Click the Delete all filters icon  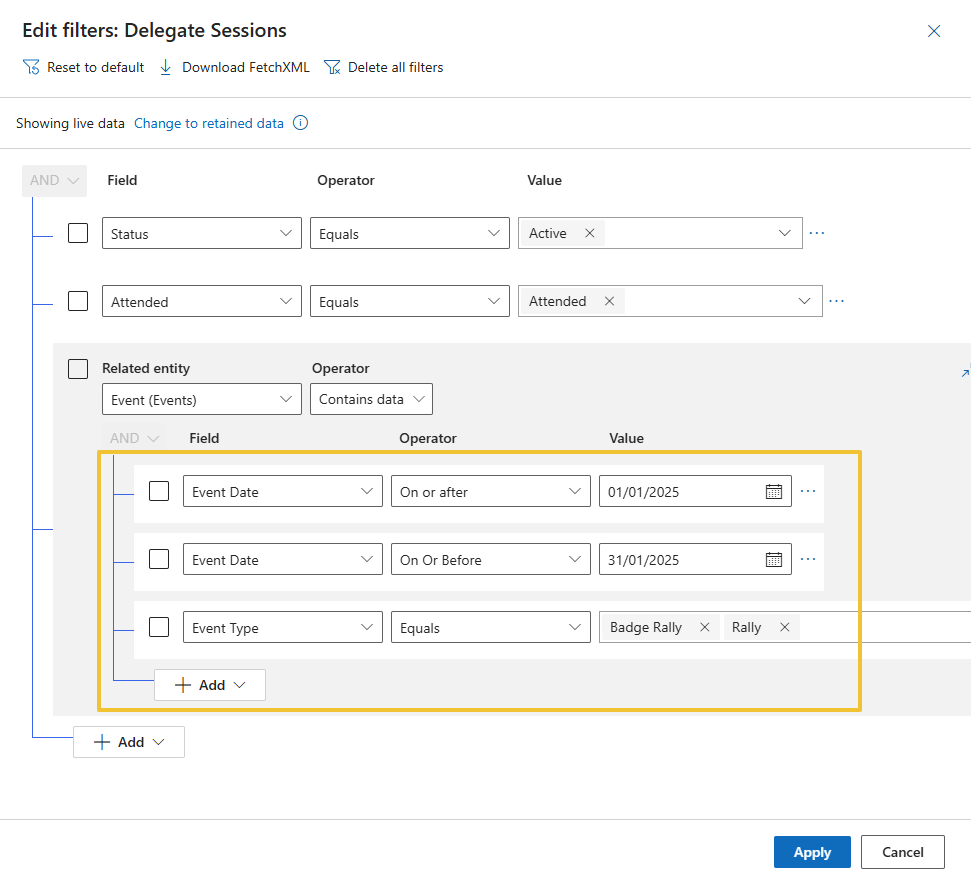pos(332,67)
